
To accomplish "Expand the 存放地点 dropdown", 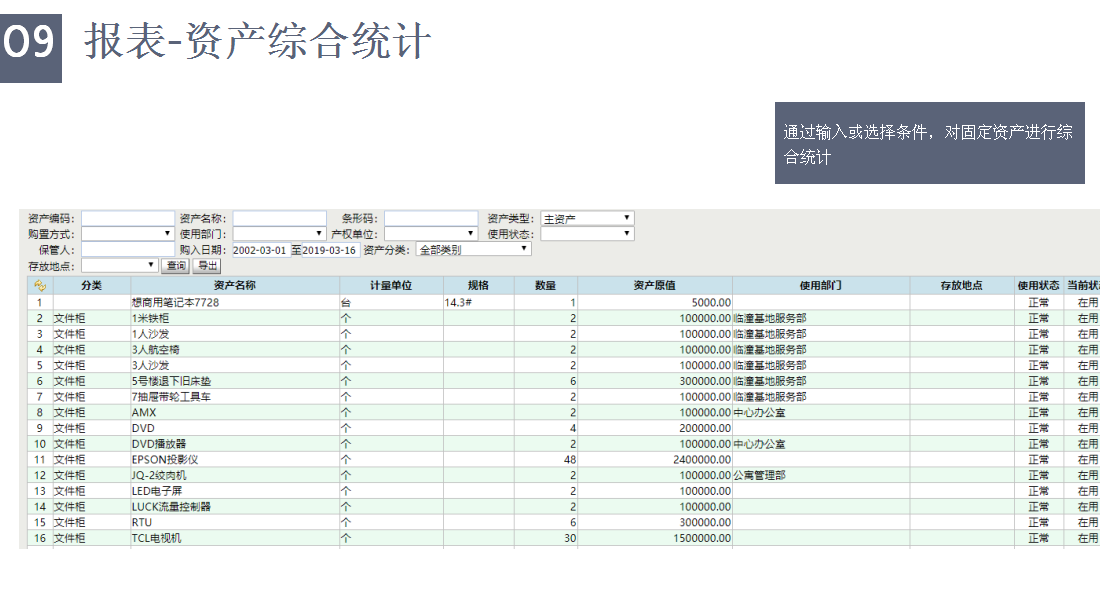I will [120, 266].
